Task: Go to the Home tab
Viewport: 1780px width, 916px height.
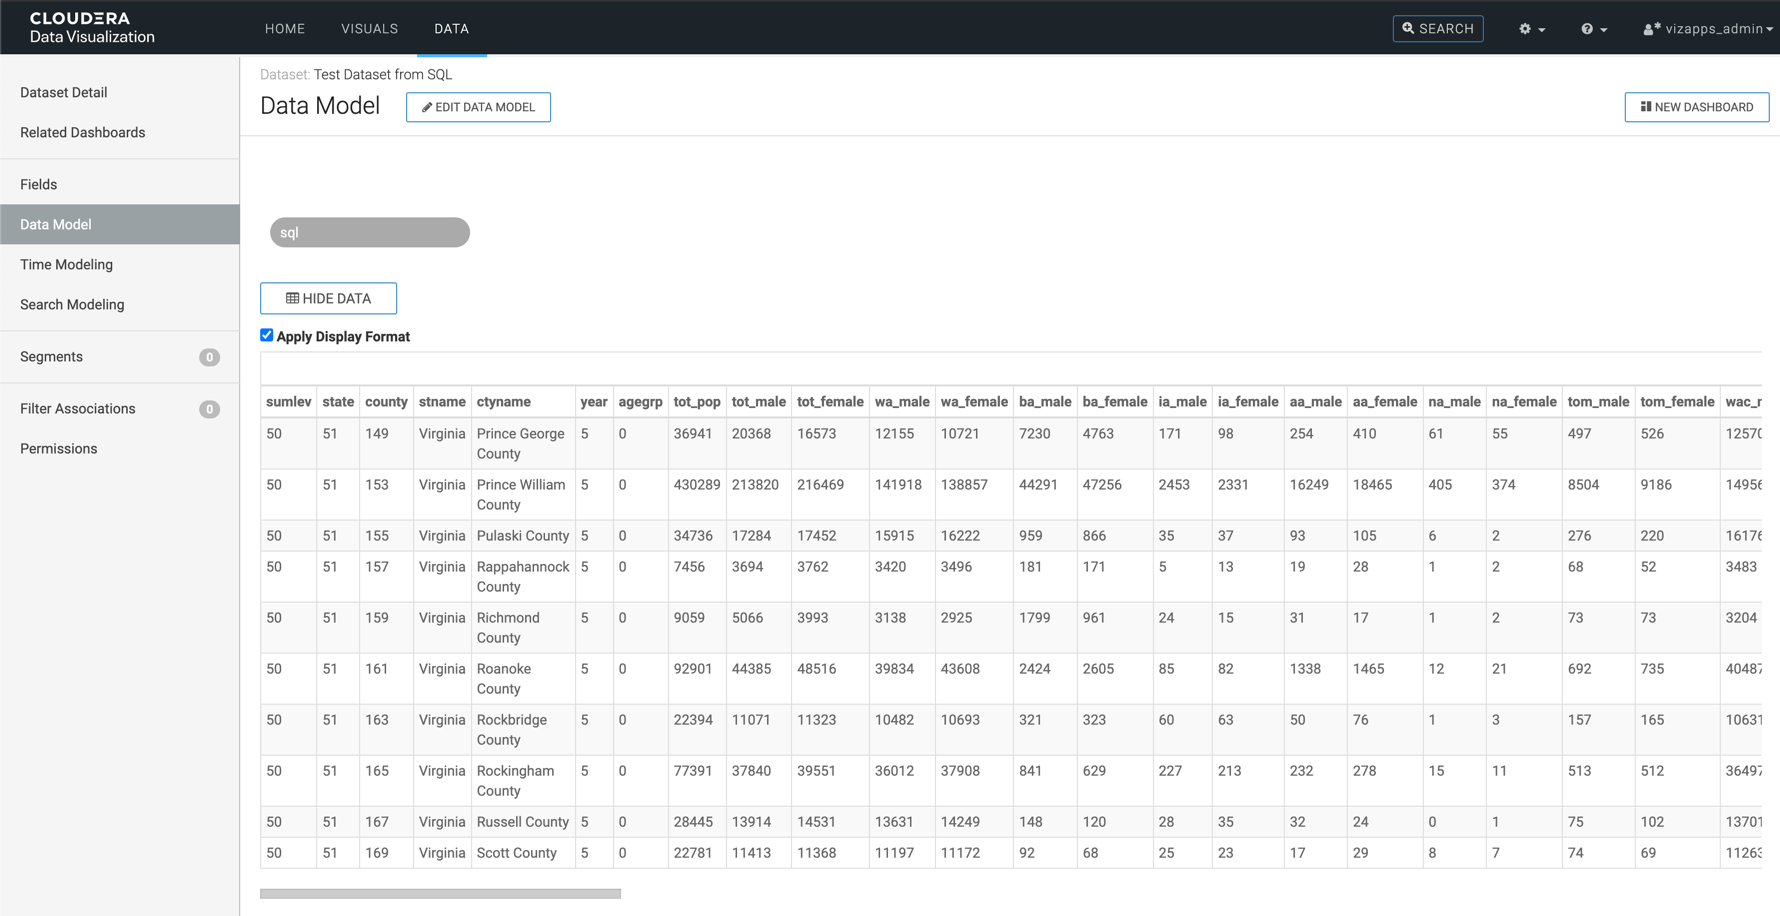Action: pos(285,29)
